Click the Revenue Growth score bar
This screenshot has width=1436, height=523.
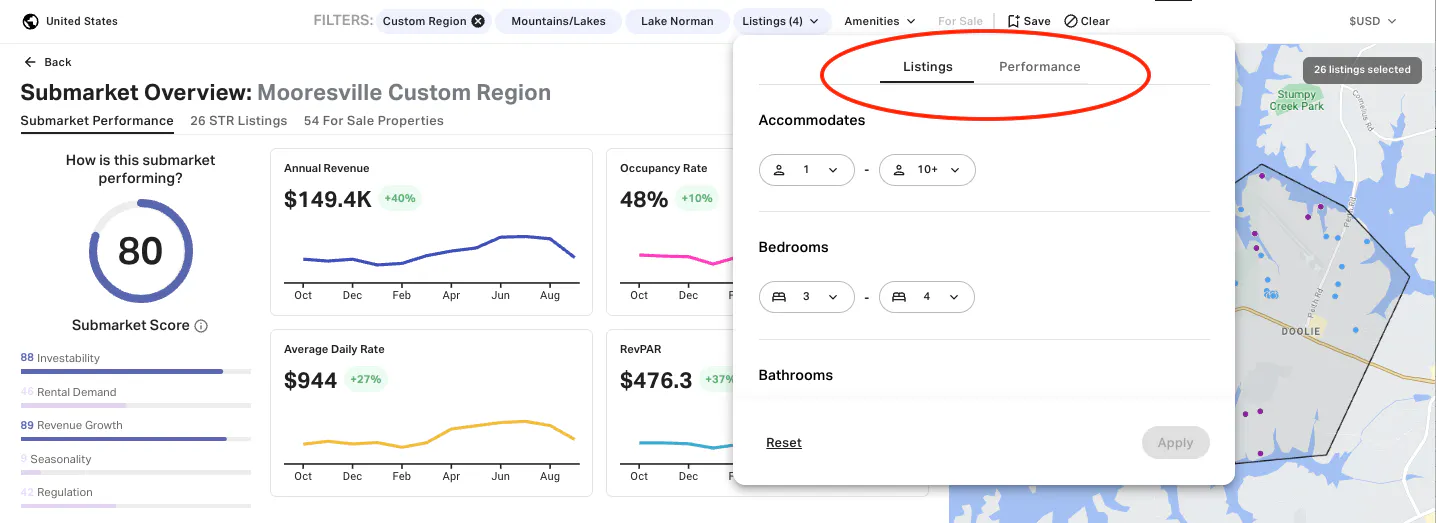click(136, 438)
